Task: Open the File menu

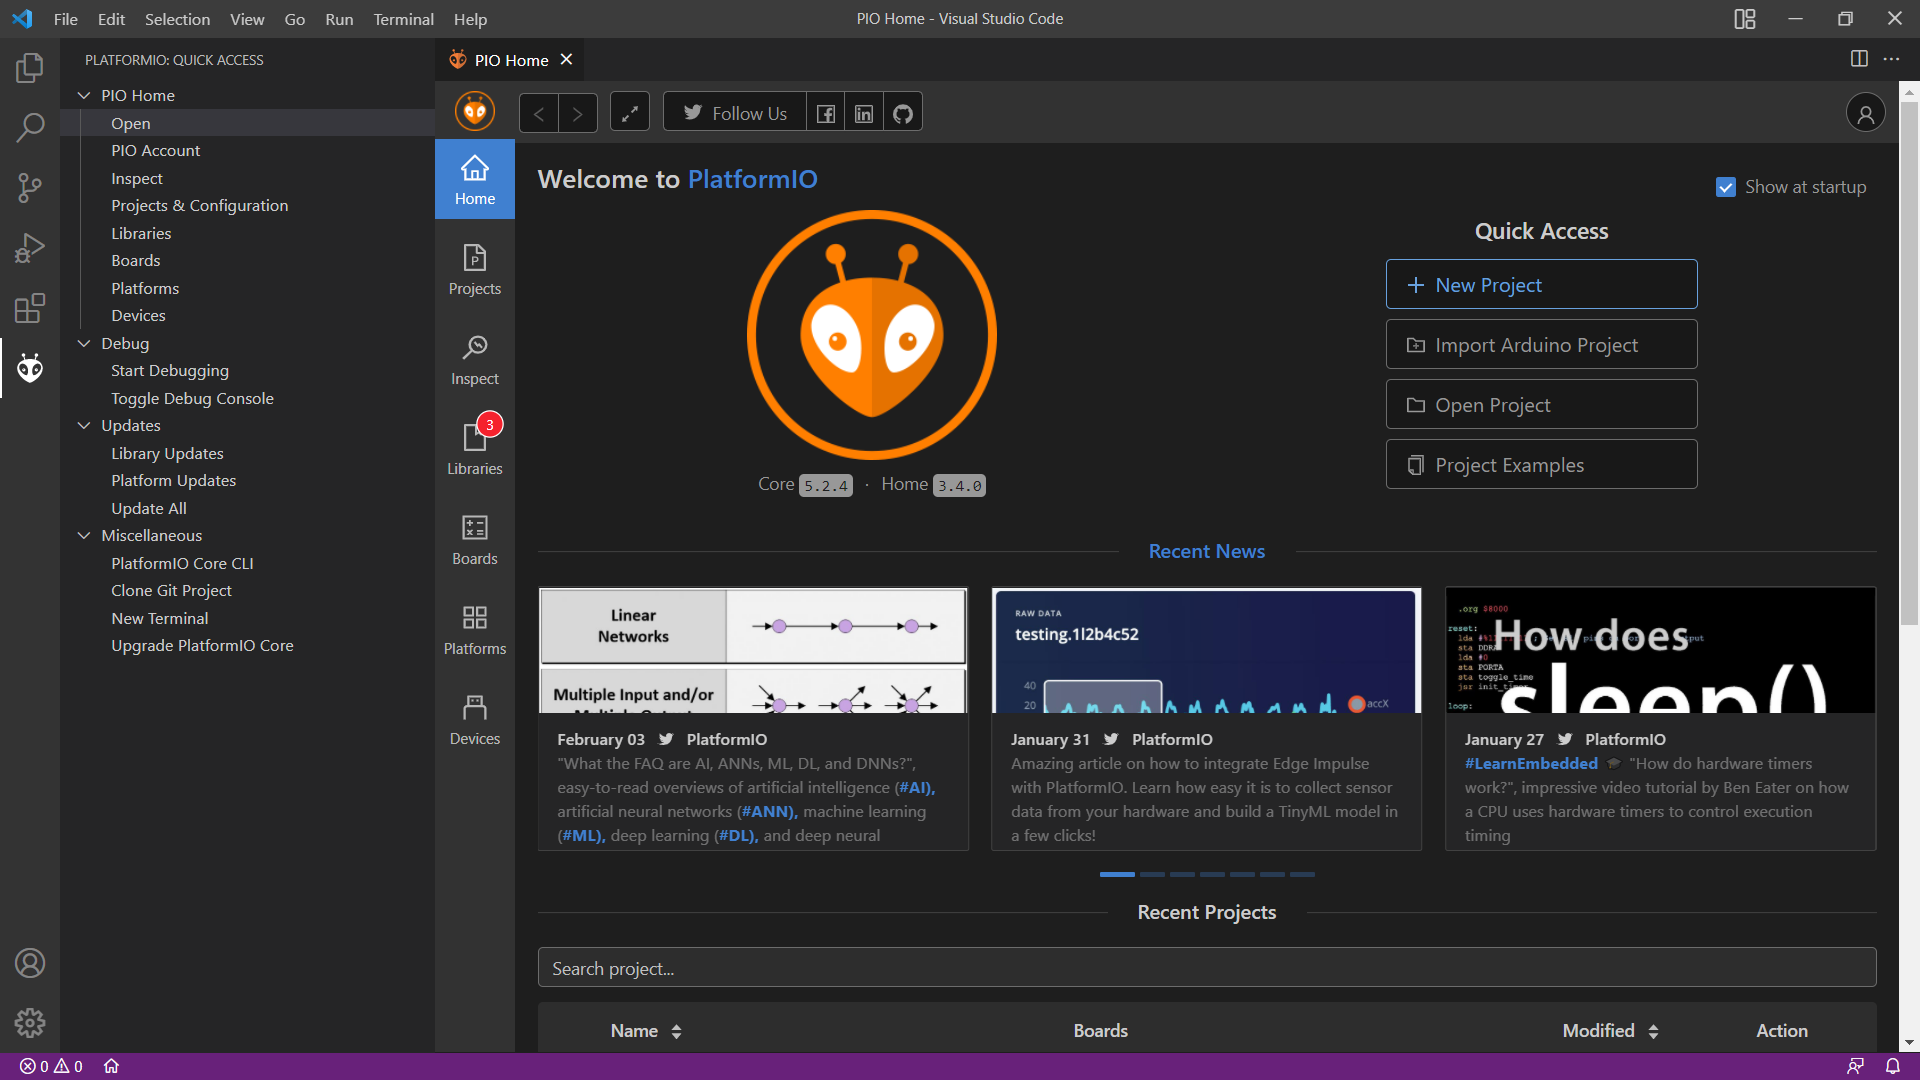Action: pos(65,19)
